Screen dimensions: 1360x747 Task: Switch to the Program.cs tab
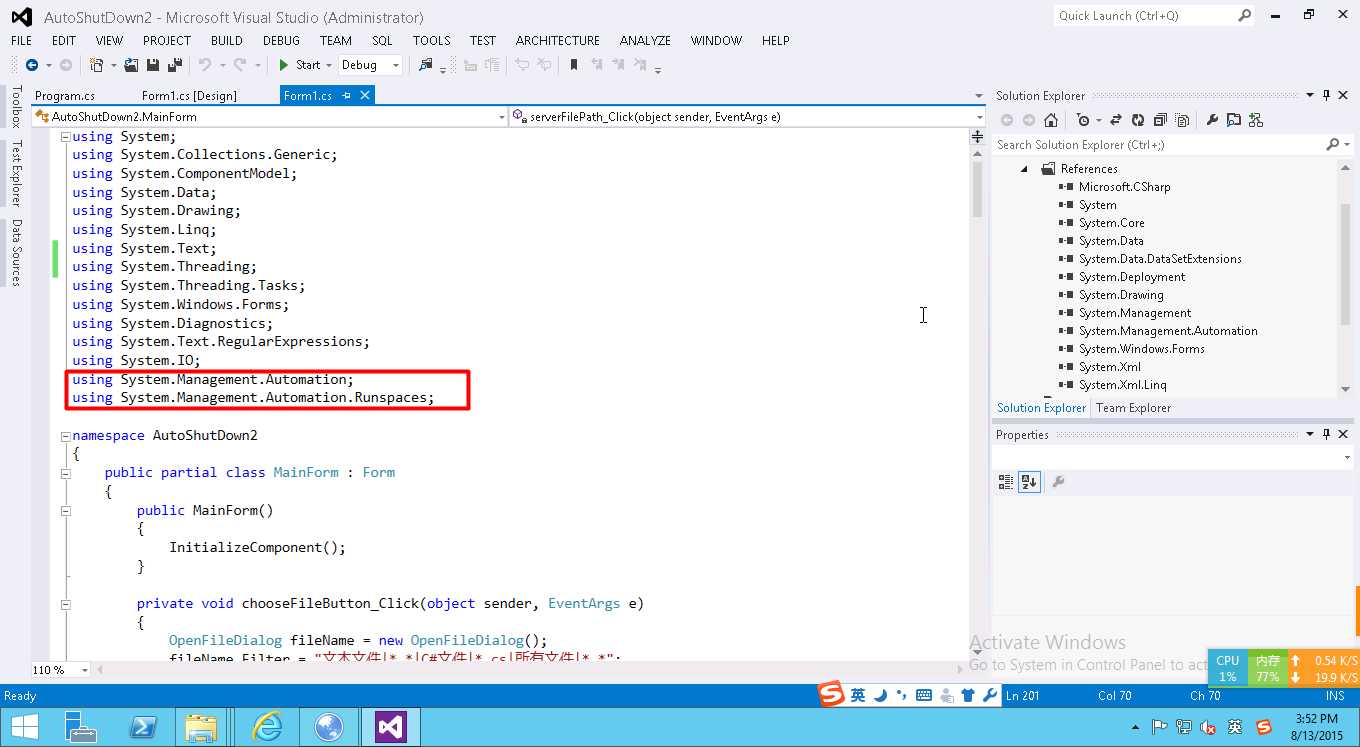point(65,96)
